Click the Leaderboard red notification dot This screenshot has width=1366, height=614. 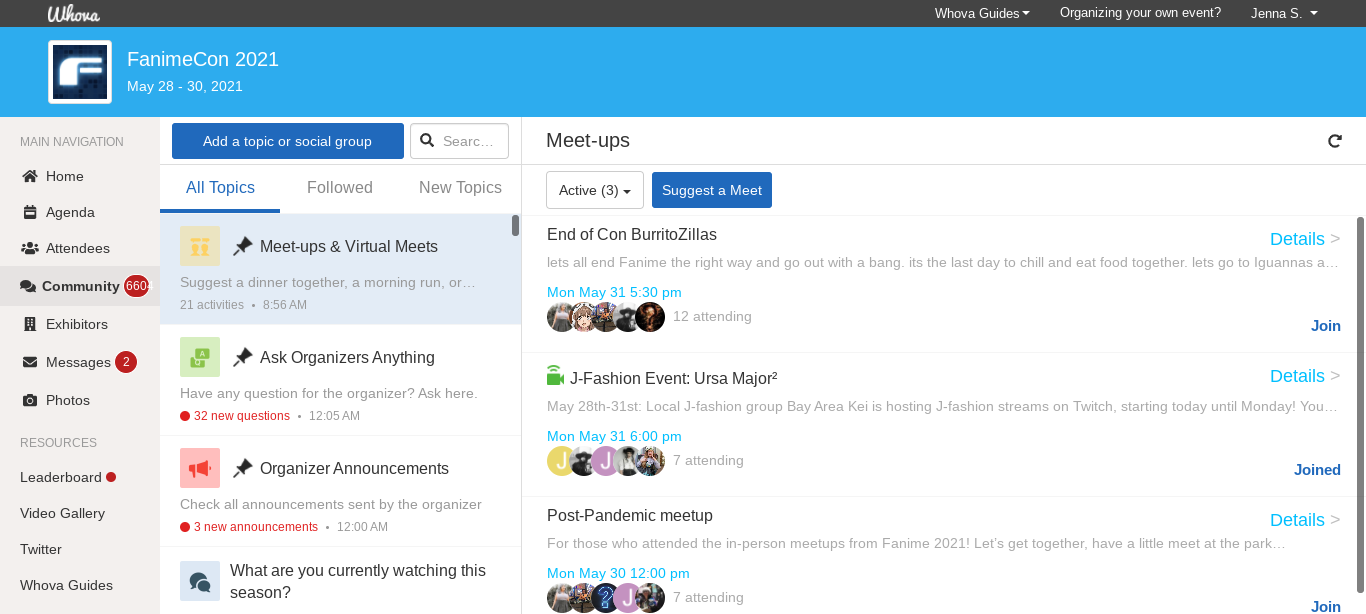tap(111, 477)
